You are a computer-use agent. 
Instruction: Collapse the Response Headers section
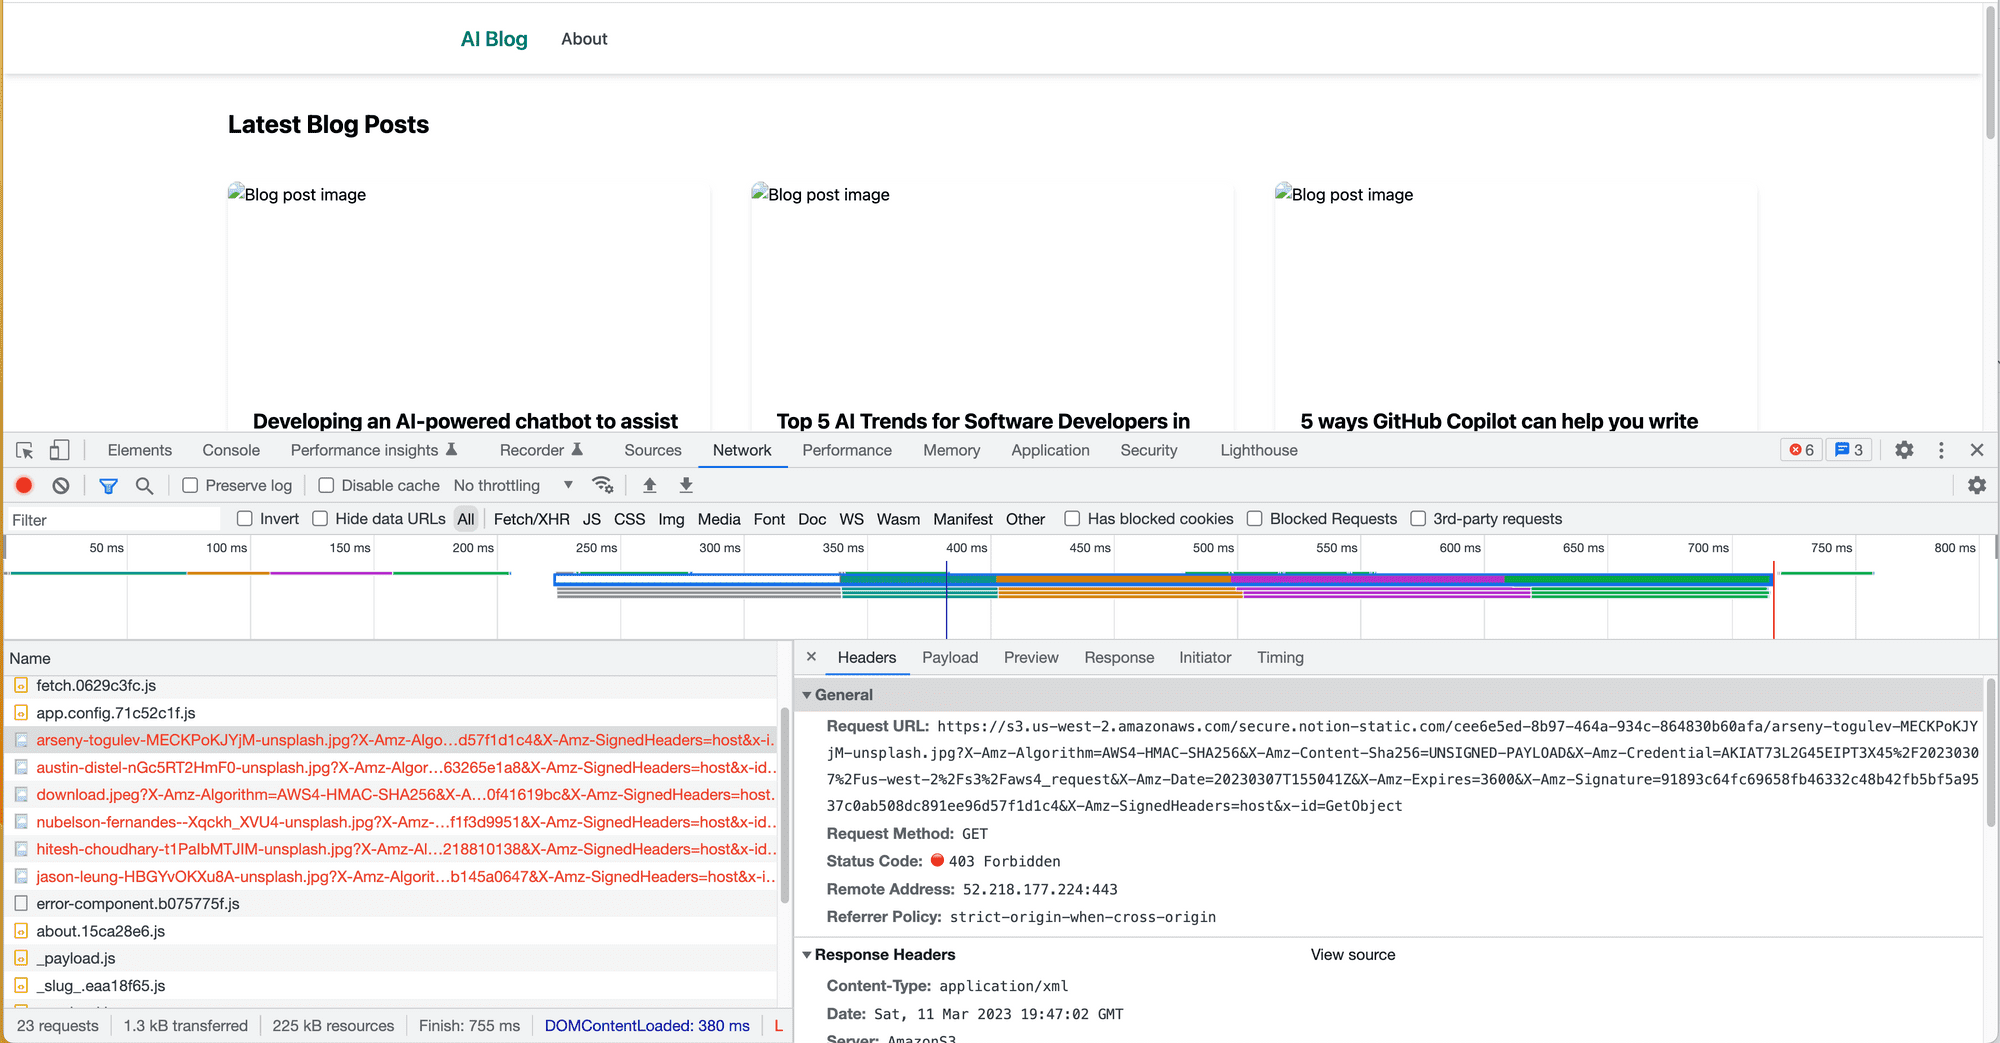tap(807, 955)
